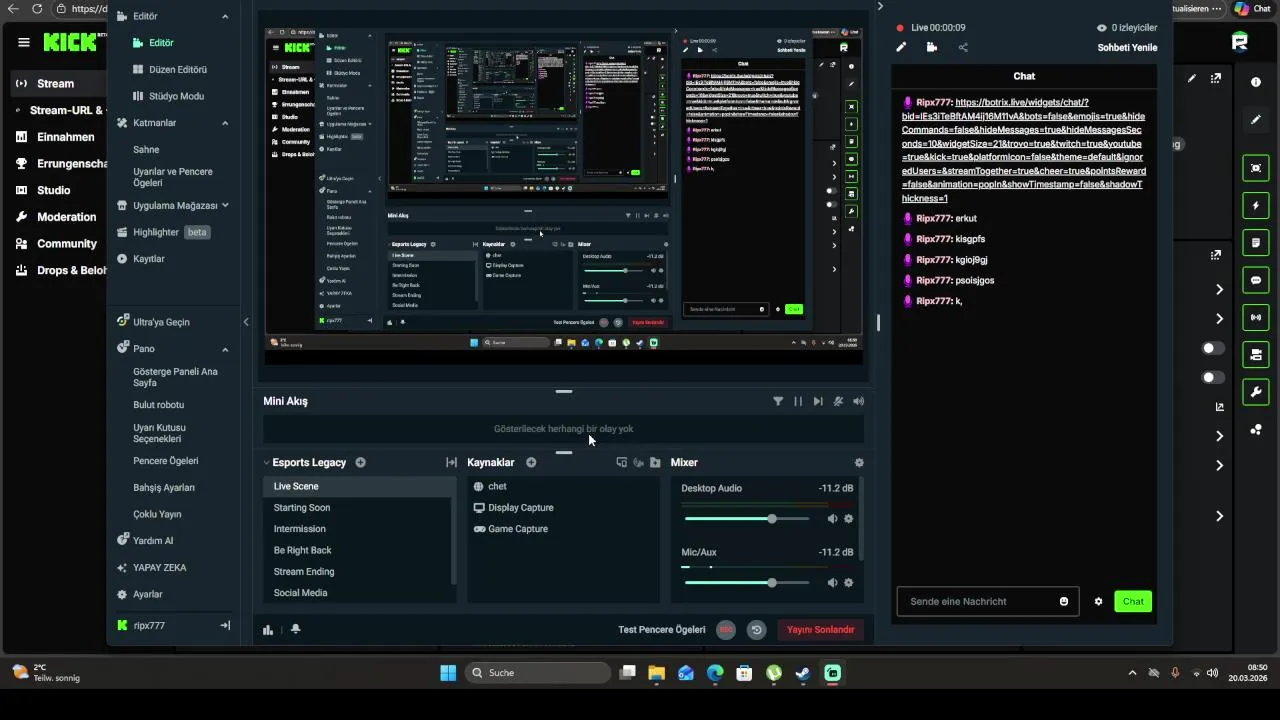The height and width of the screenshot is (720, 1280).
Task: Click Test Pencere Öğeleri
Action: click(662, 630)
